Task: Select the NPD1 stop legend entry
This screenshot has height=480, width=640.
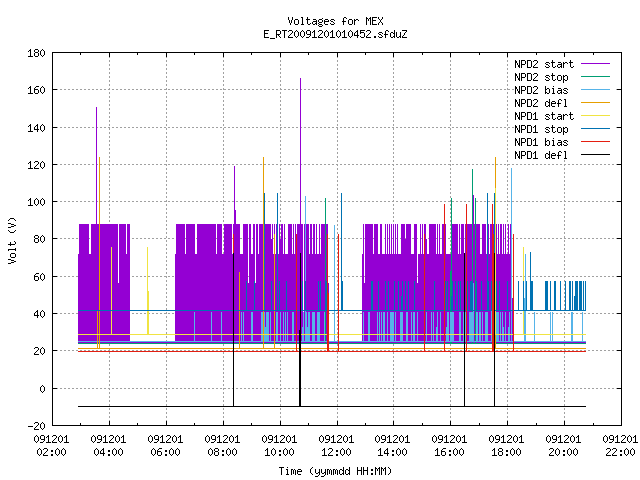Action: [541, 129]
